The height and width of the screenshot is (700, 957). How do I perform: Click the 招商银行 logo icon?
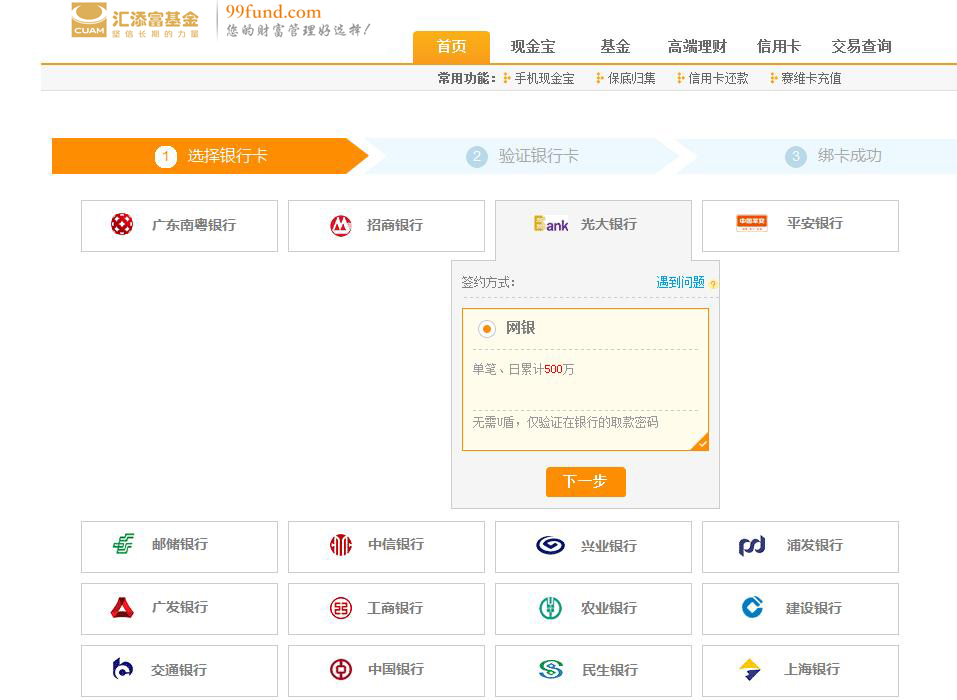[341, 226]
